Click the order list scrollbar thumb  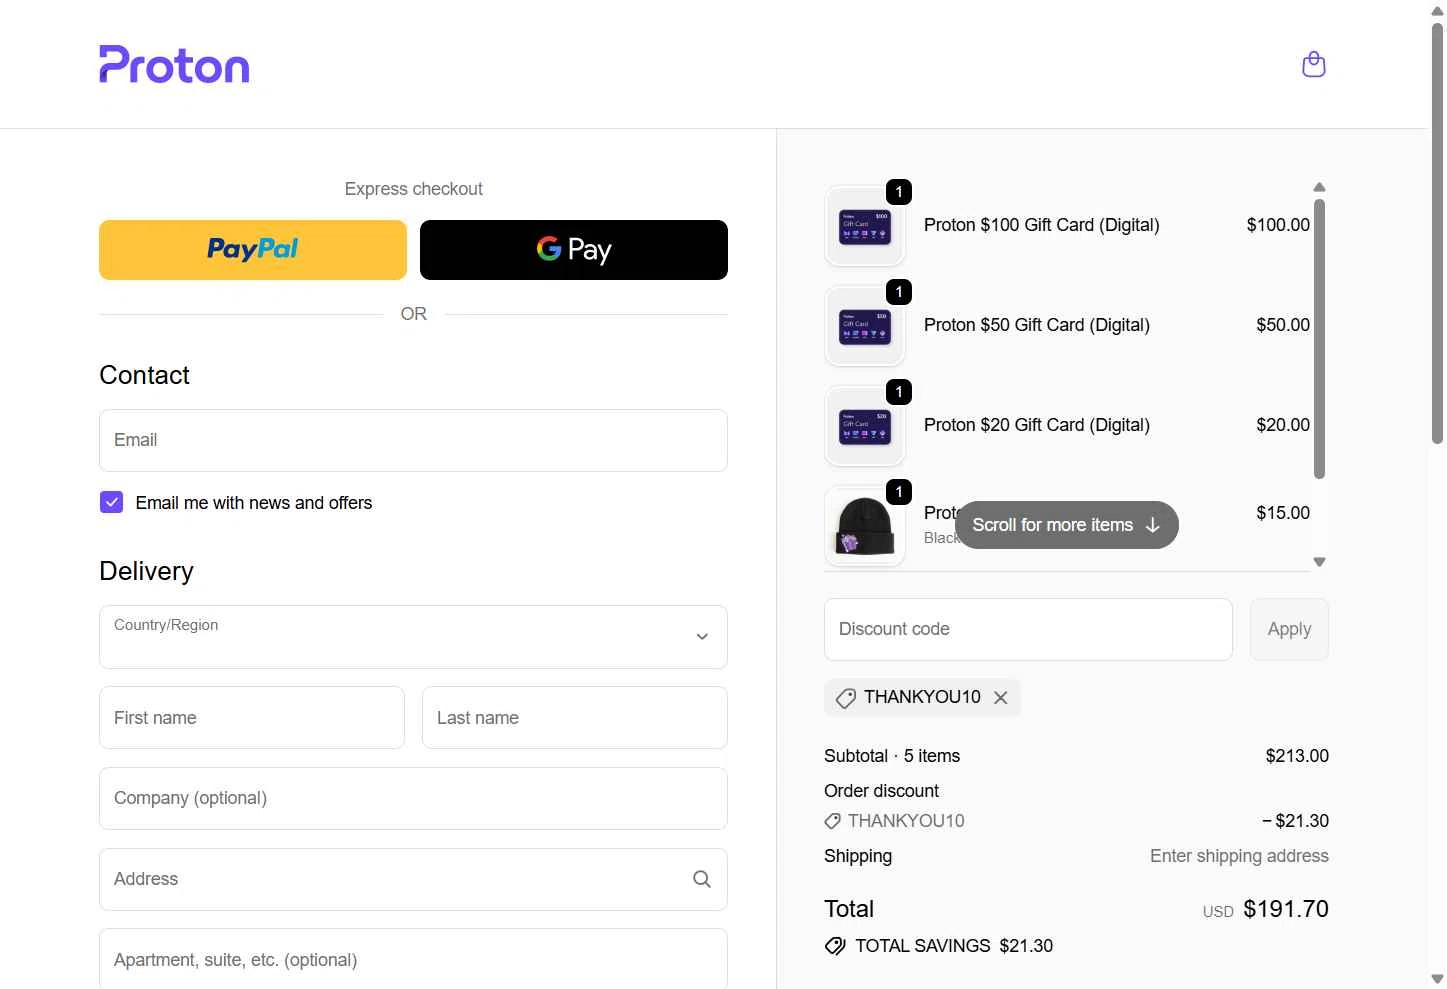[1319, 339]
